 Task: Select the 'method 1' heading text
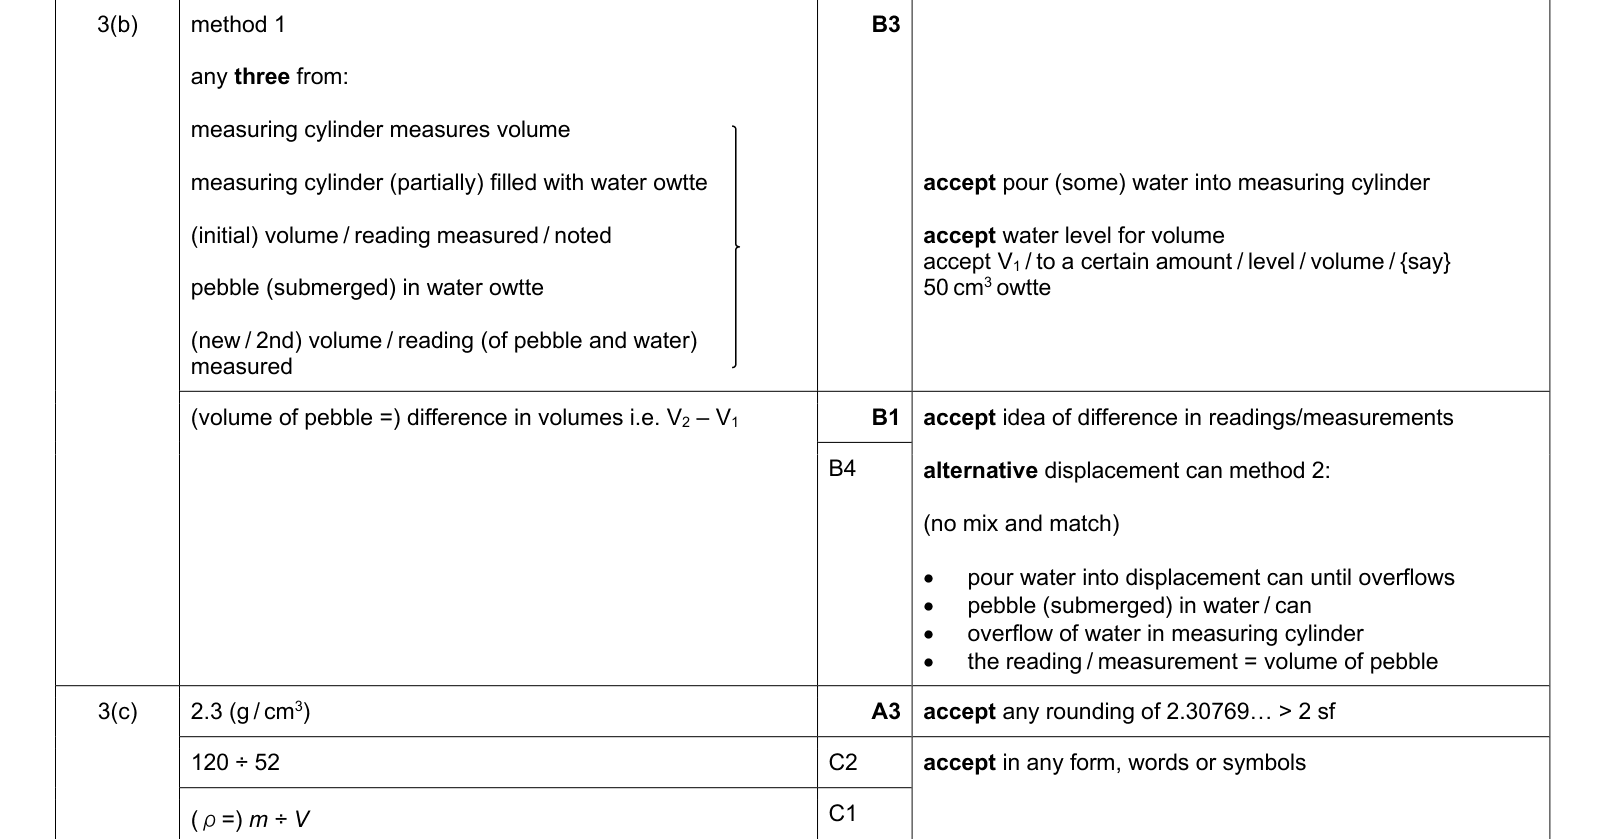(238, 25)
